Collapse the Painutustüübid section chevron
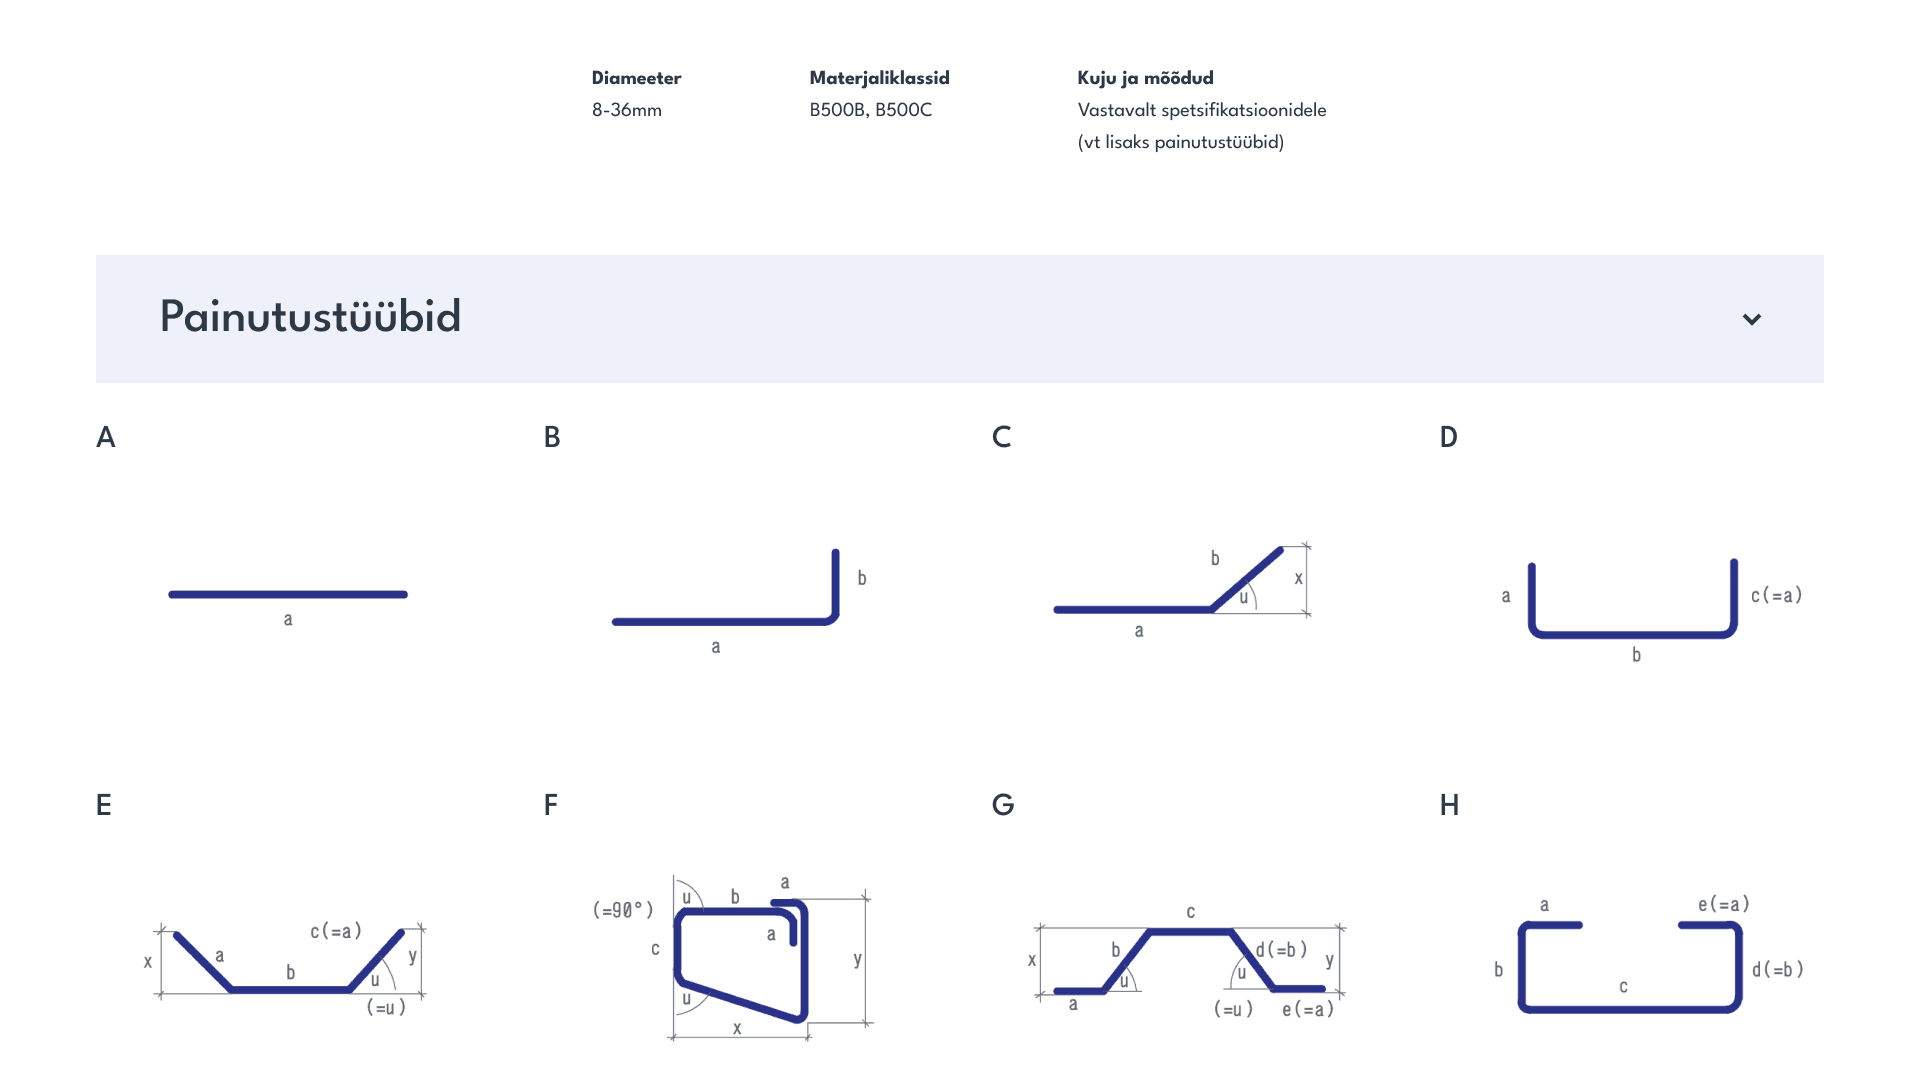 tap(1751, 320)
